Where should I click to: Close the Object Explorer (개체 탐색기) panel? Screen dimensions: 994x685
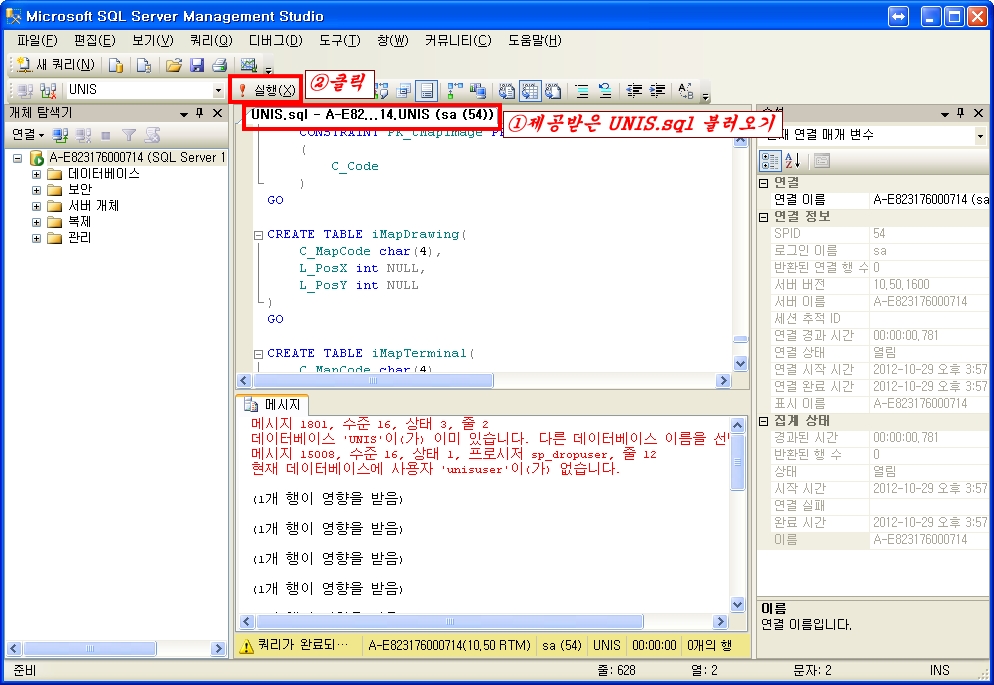pos(217,113)
